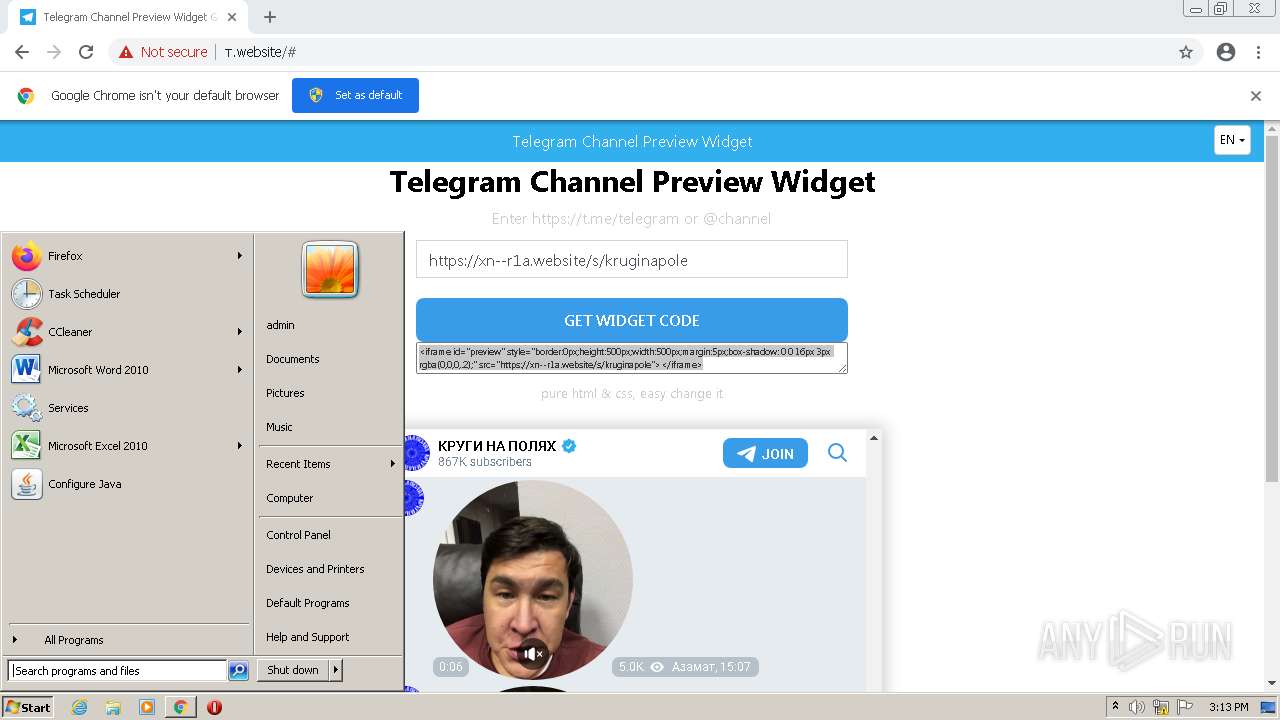The width and height of the screenshot is (1280, 720).
Task: Open the EN language dropdown
Action: click(1232, 140)
